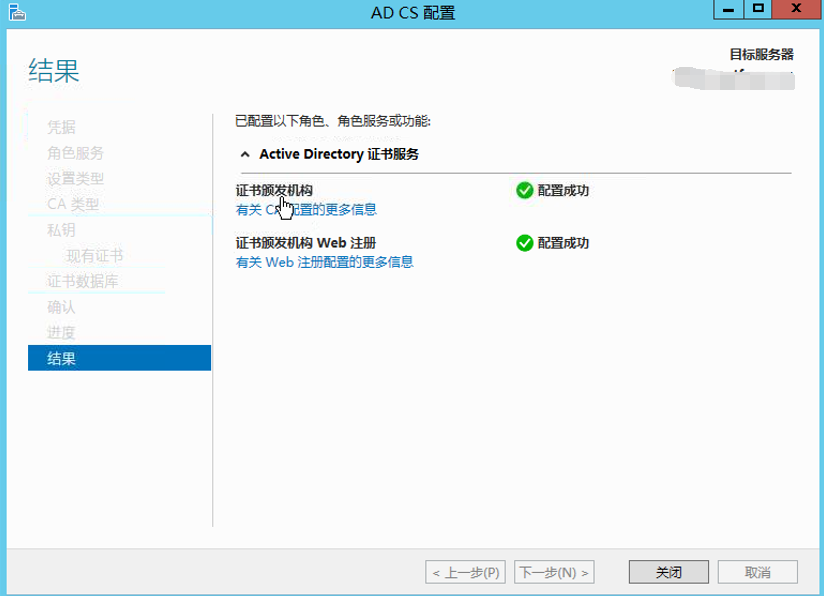Select 确认 step in sidebar

[x=61, y=307]
